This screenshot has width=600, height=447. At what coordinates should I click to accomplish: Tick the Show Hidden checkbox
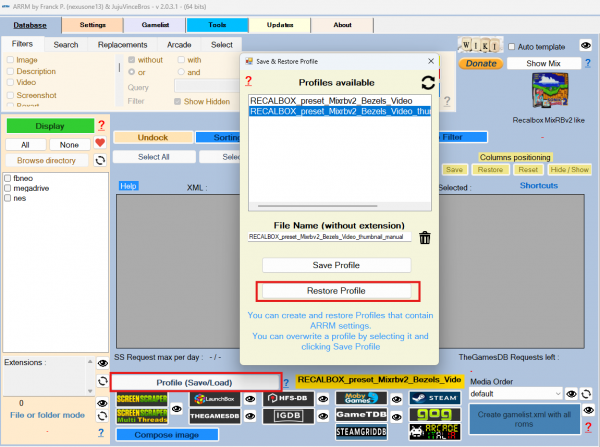pyautogui.click(x=178, y=101)
